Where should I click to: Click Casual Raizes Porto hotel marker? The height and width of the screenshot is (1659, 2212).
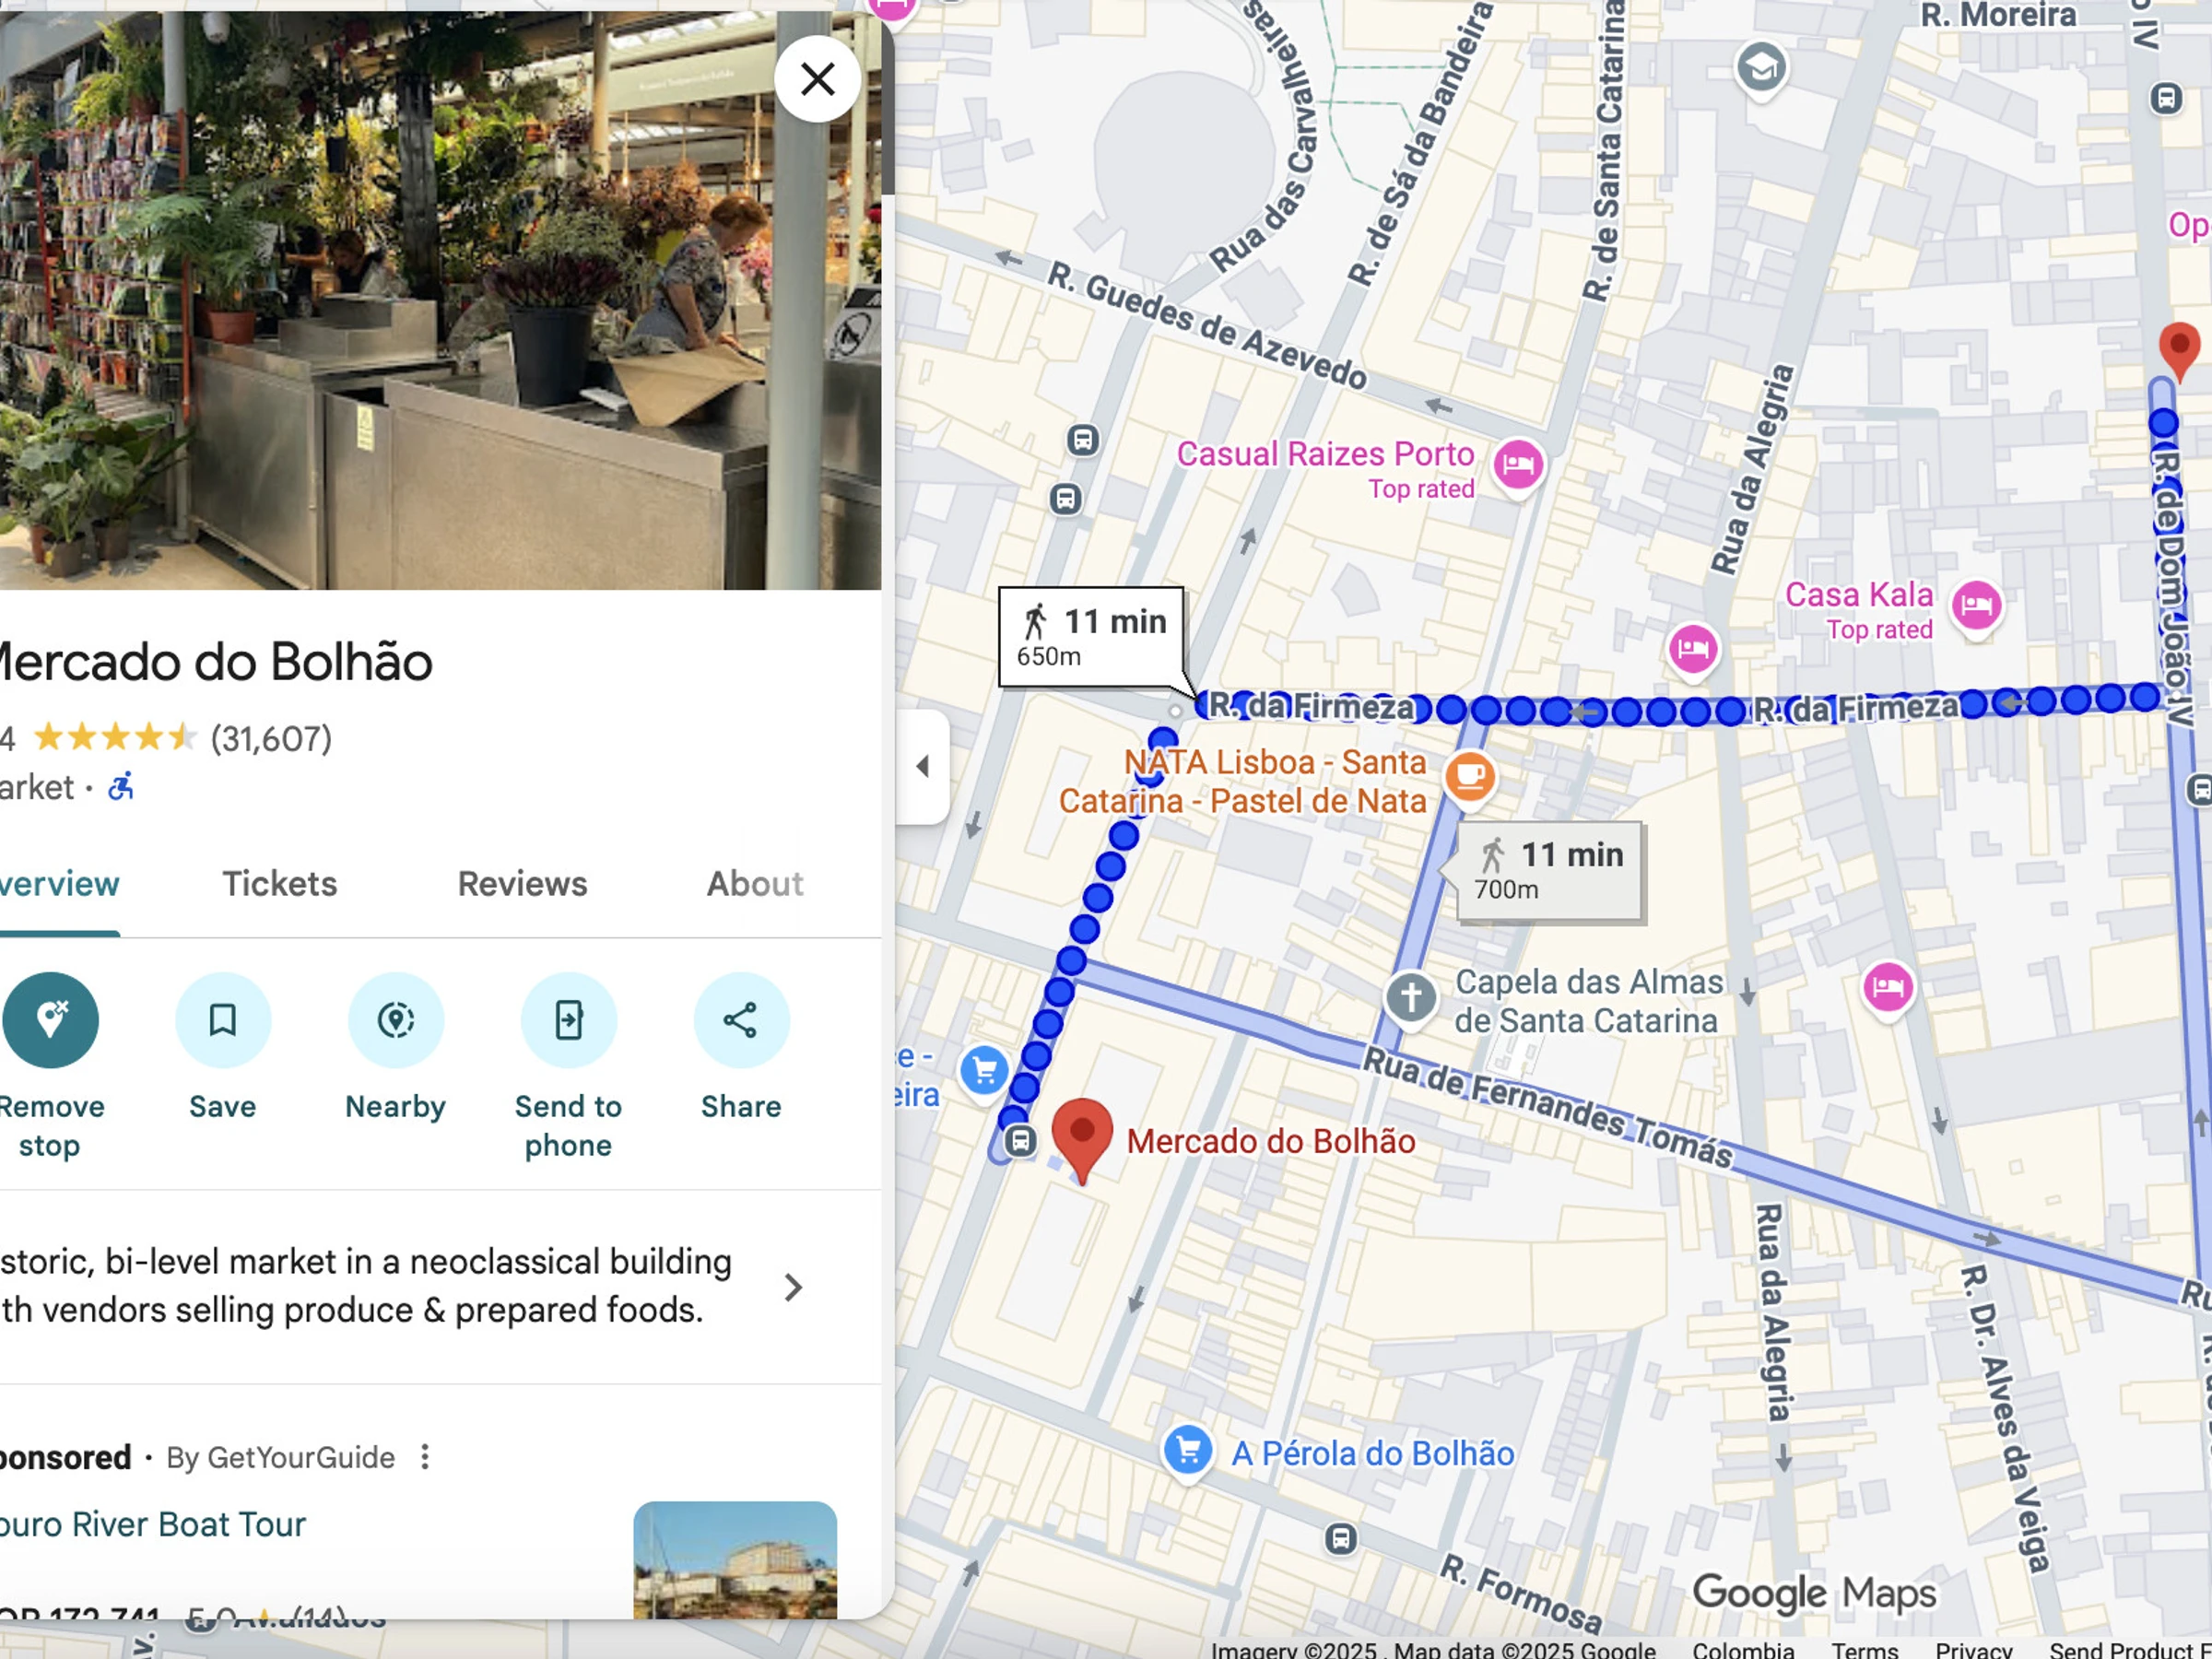point(1518,465)
